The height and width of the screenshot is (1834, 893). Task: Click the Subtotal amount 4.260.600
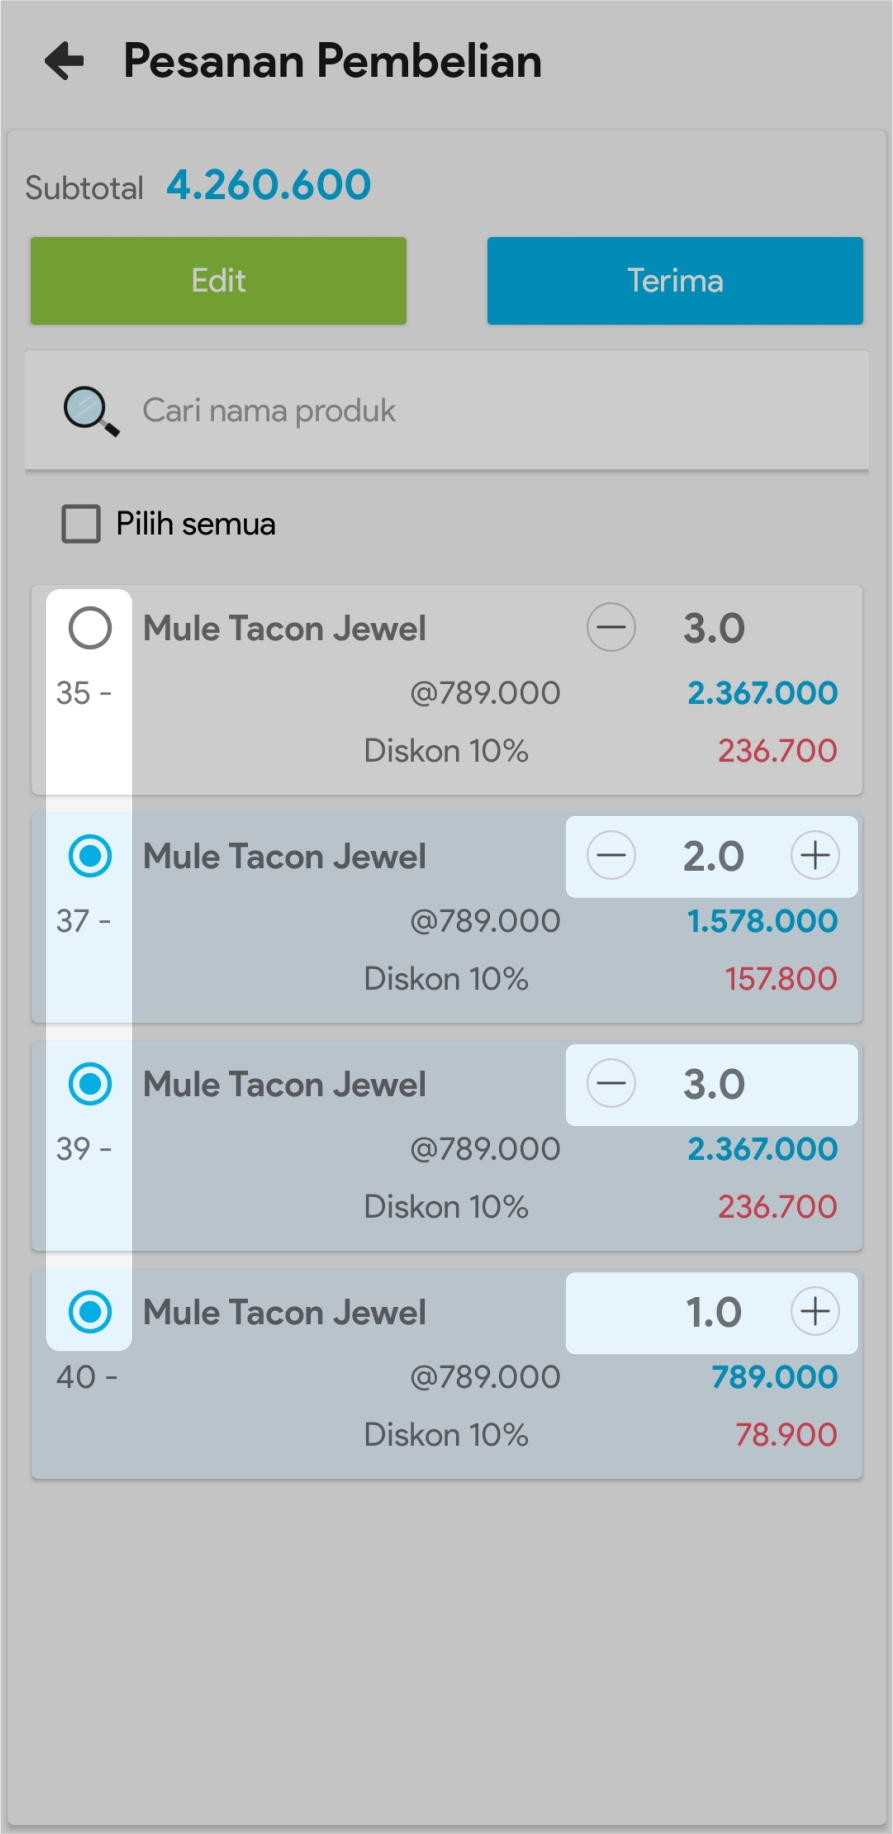(x=269, y=185)
